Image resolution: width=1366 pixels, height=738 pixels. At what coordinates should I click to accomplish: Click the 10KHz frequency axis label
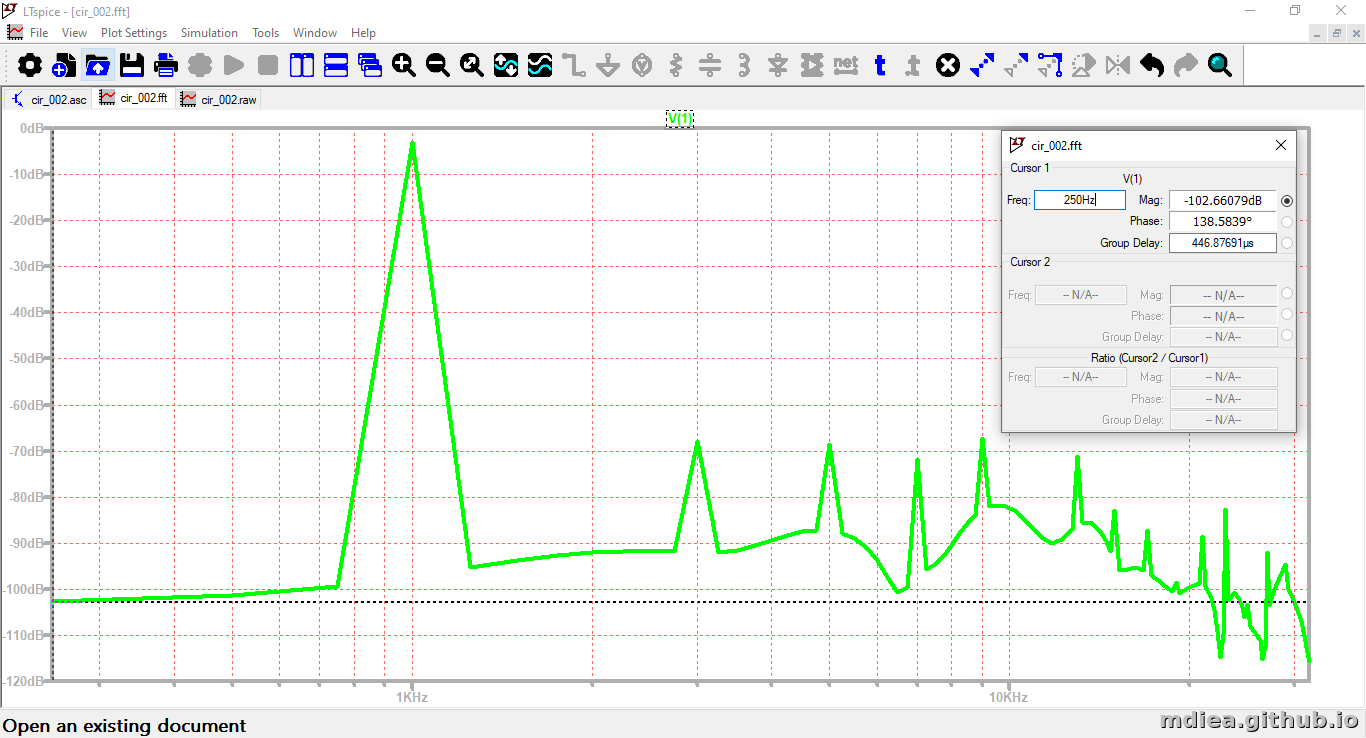(x=1008, y=697)
